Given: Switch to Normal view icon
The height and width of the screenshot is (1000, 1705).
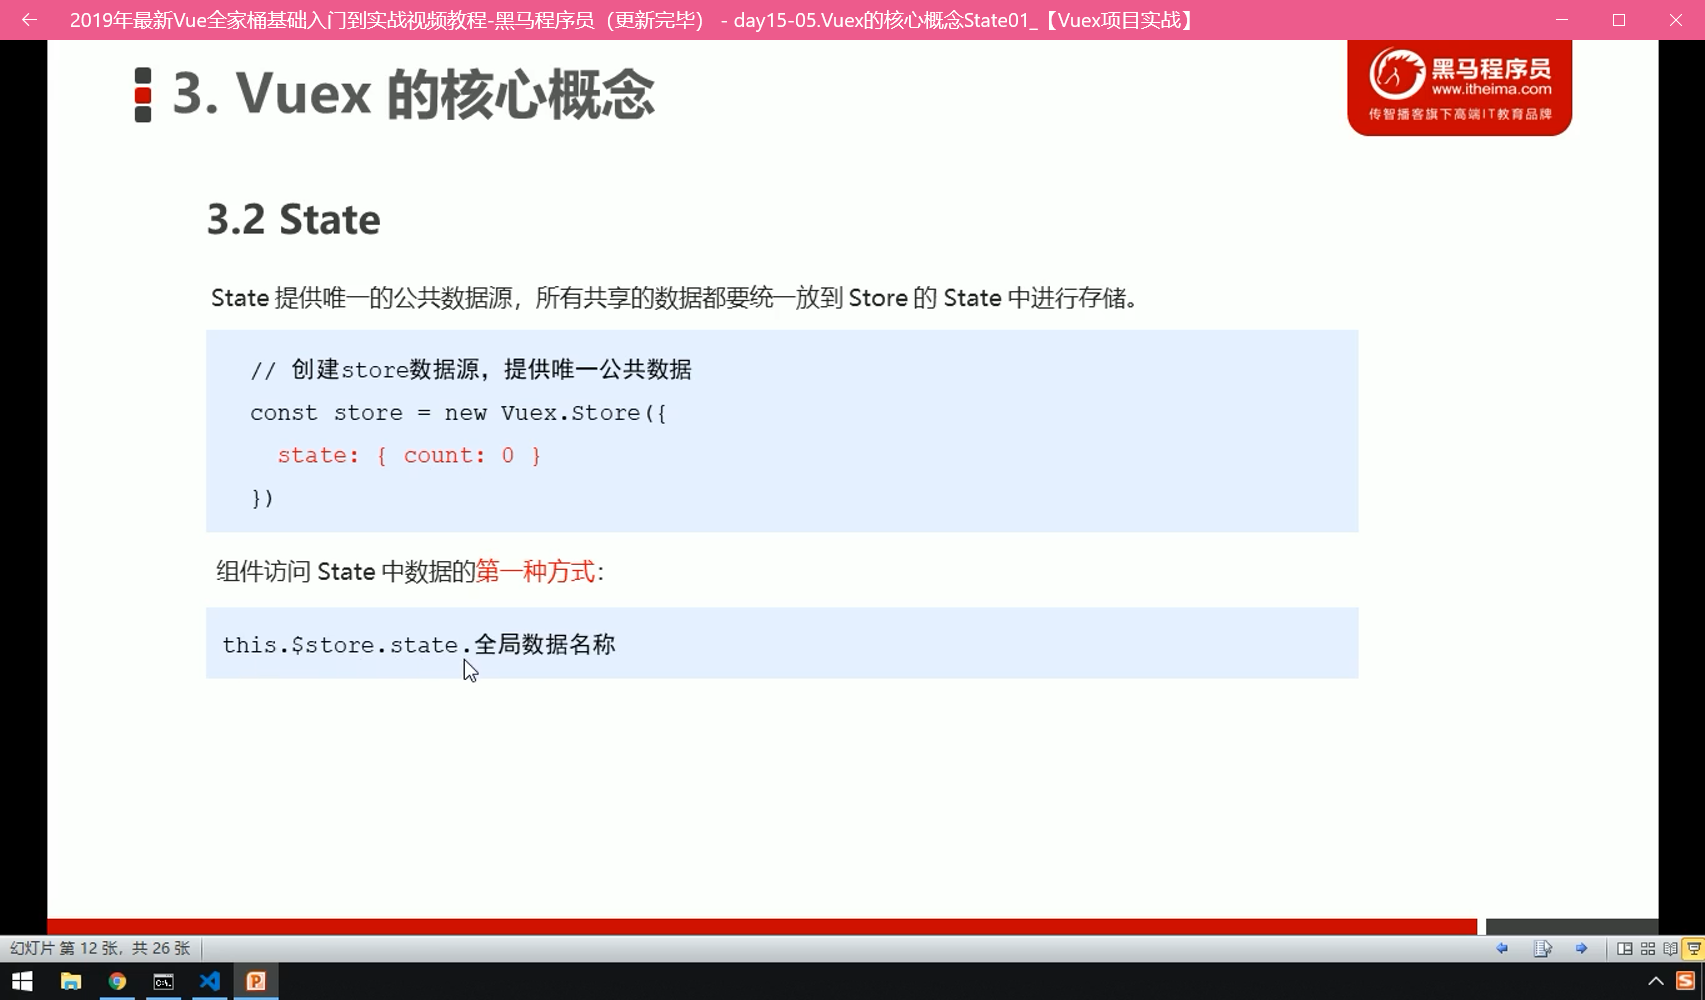Looking at the screenshot, I should pos(1625,948).
